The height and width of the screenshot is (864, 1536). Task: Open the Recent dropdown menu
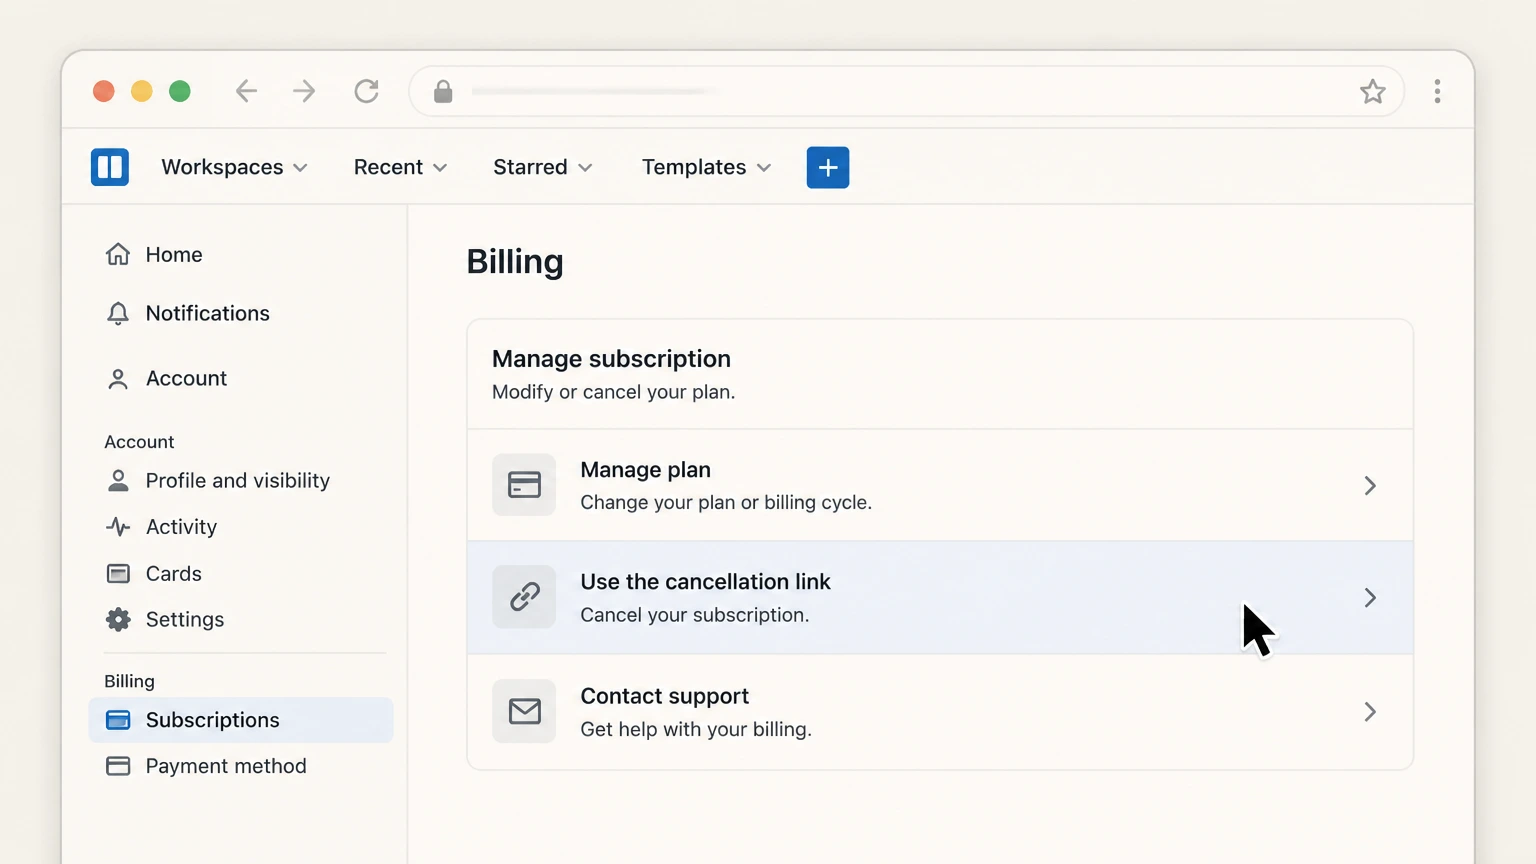click(400, 167)
